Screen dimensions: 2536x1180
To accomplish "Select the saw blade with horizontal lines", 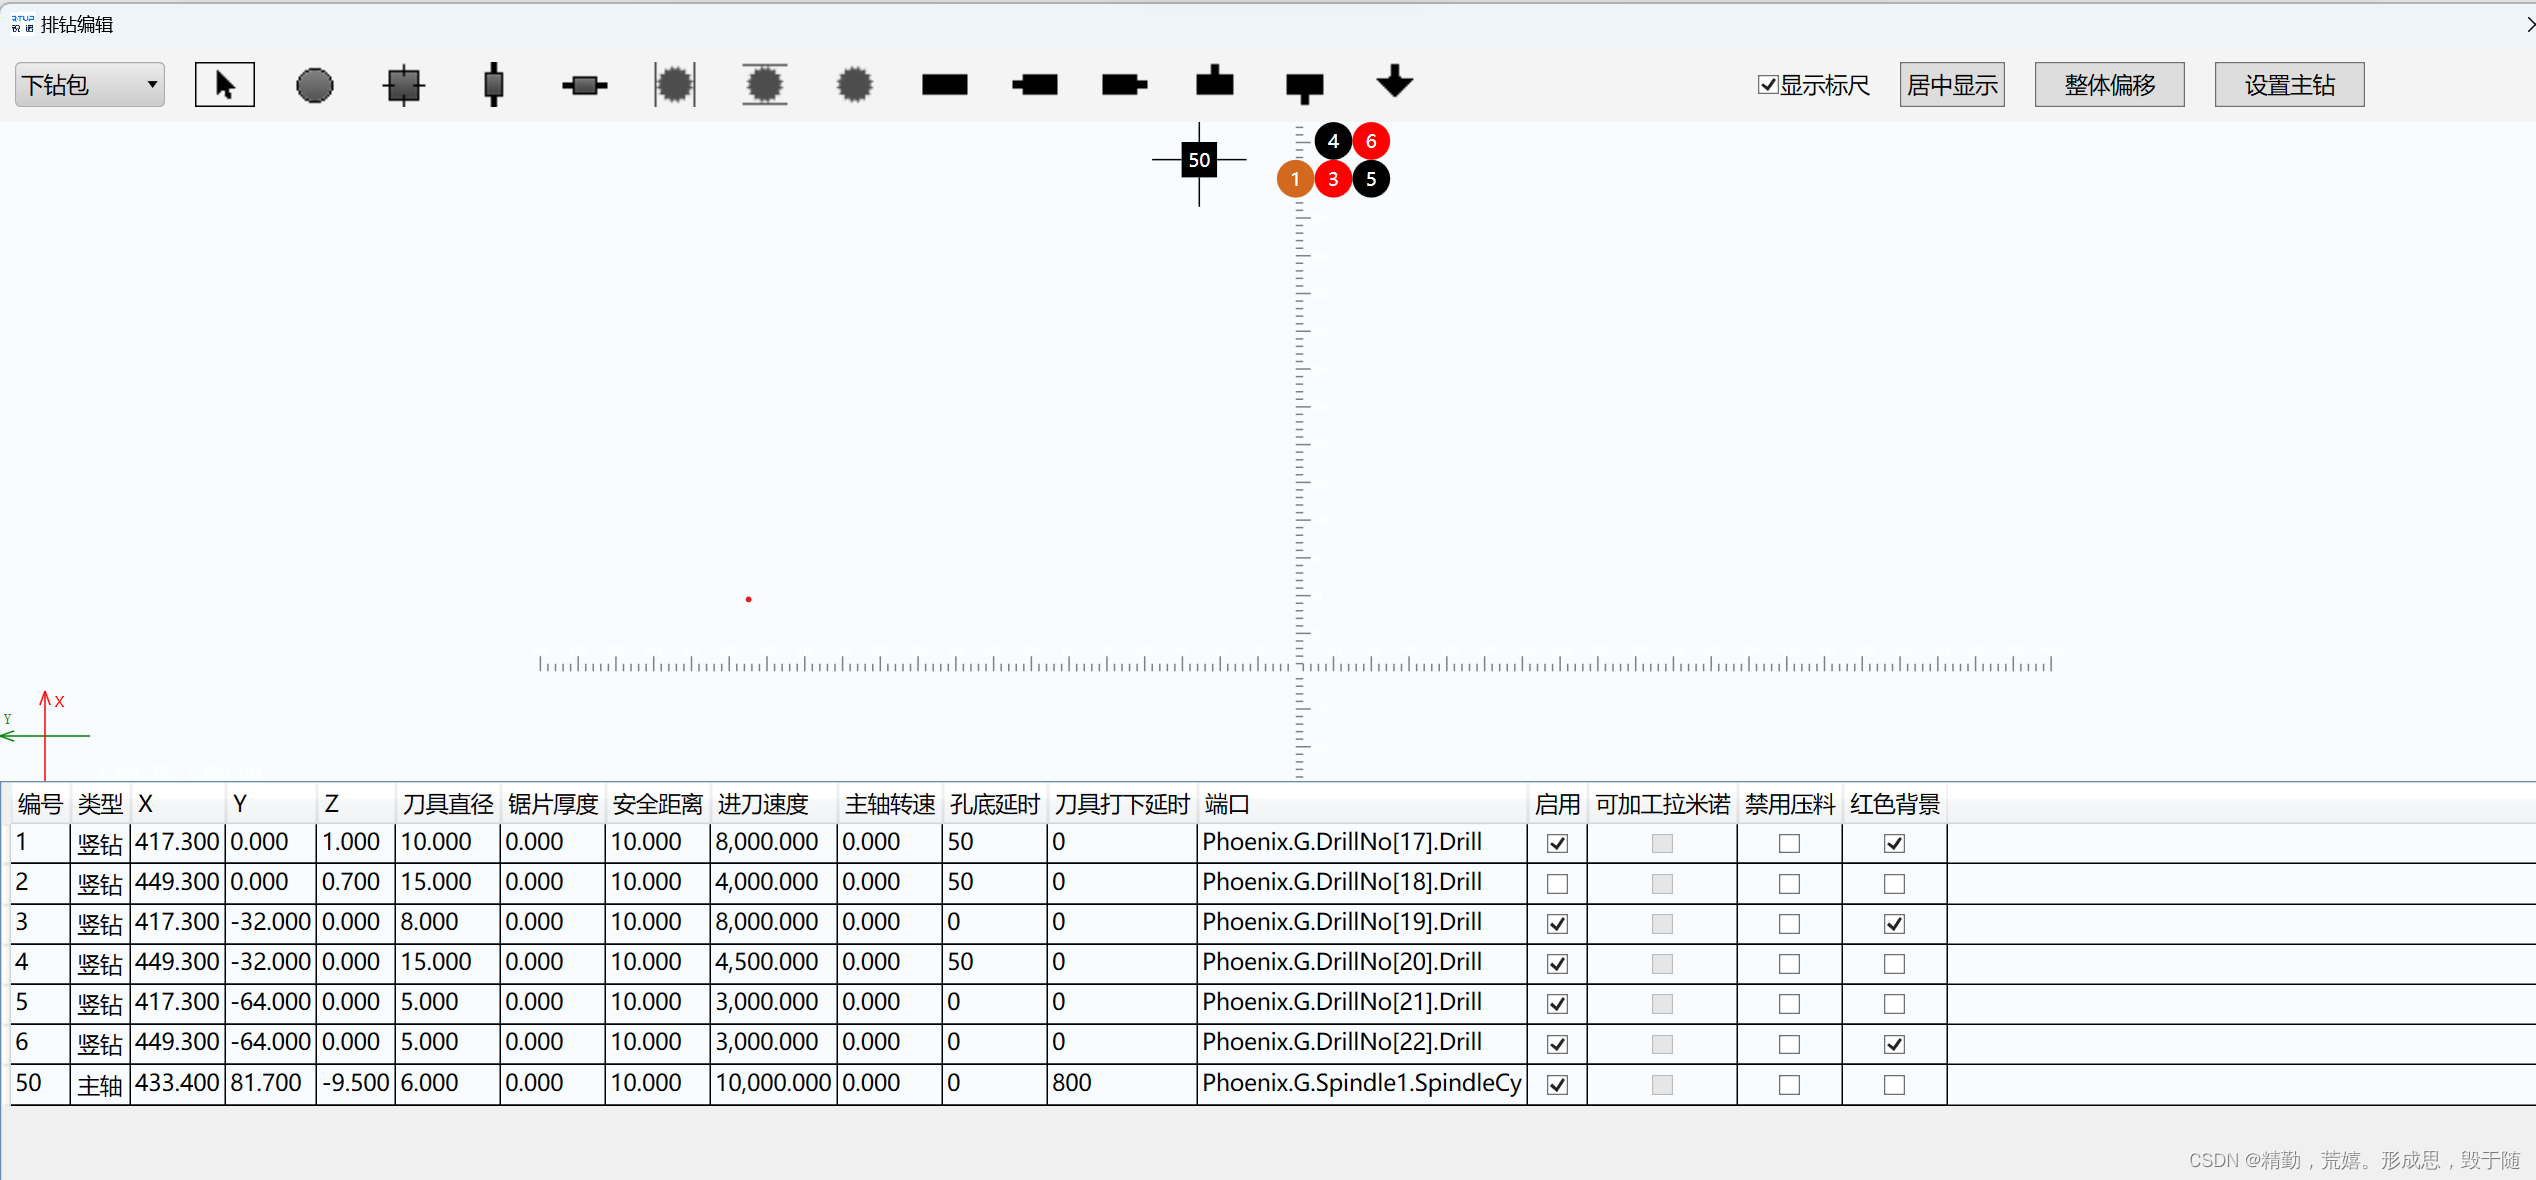I will coord(764,85).
